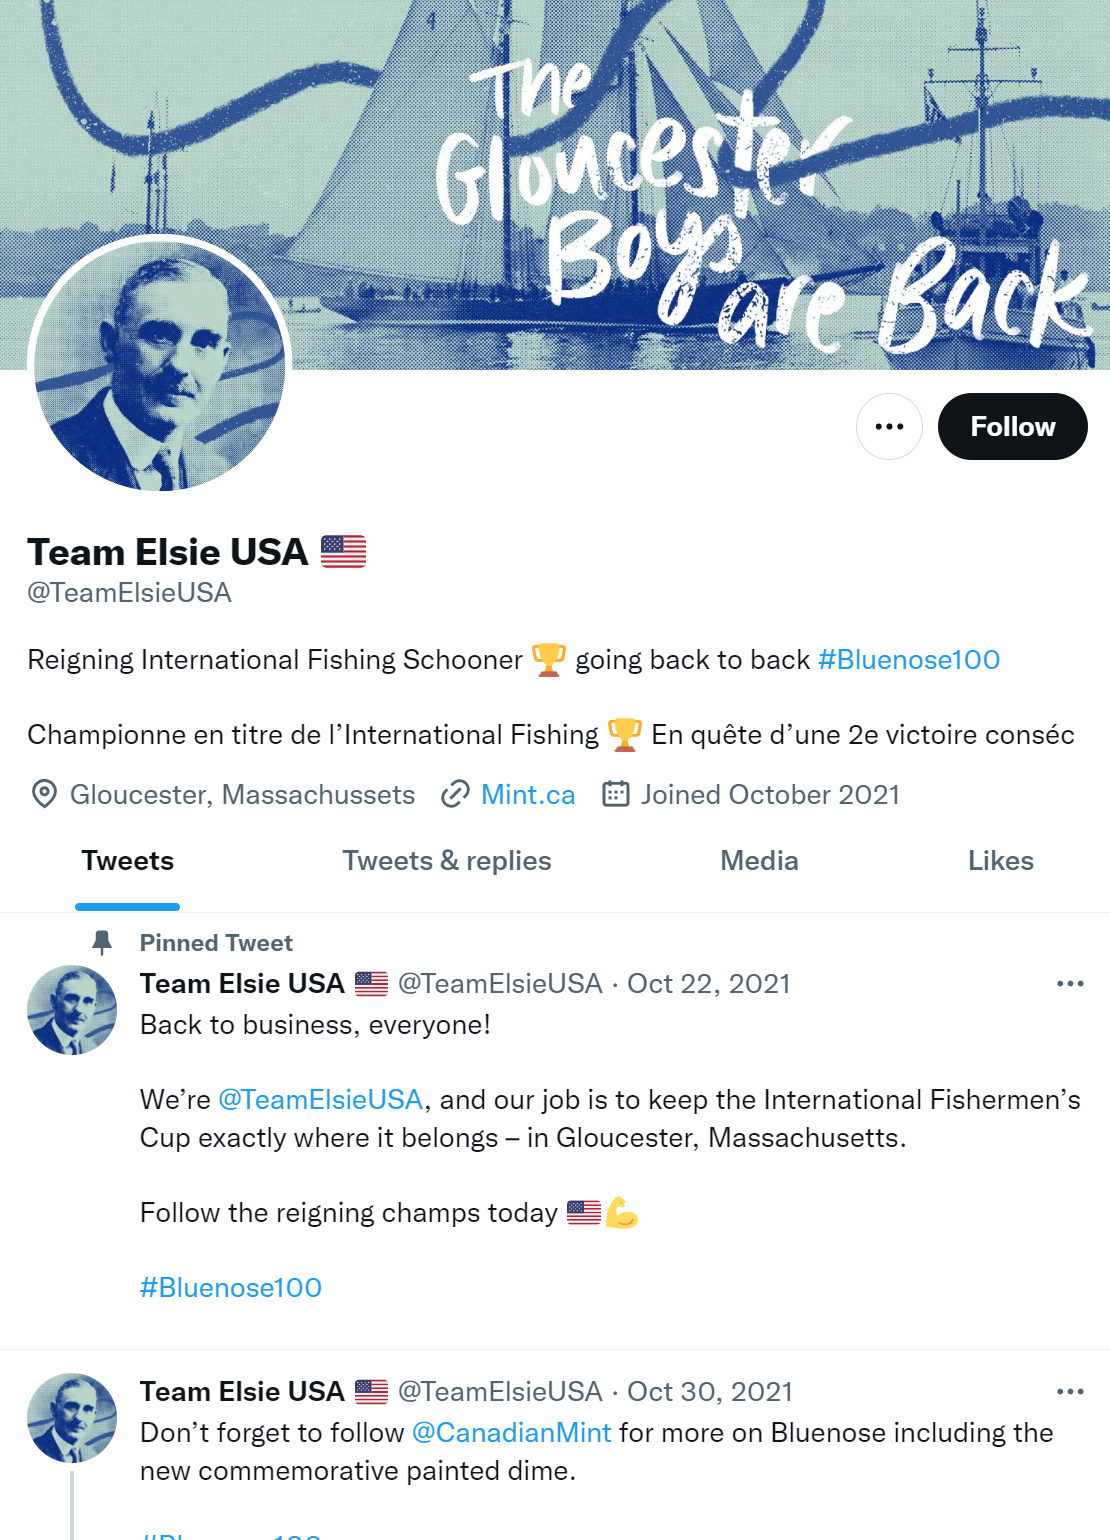Open the avatar on the pinned tweet
Viewport: 1110px width, 1540px height.
72,1010
